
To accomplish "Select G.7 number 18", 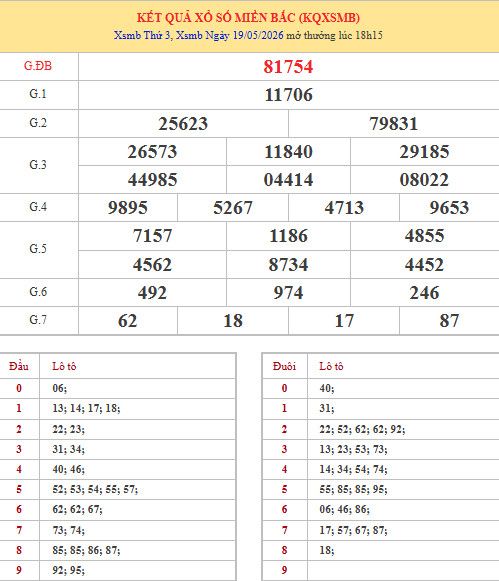I will [233, 321].
